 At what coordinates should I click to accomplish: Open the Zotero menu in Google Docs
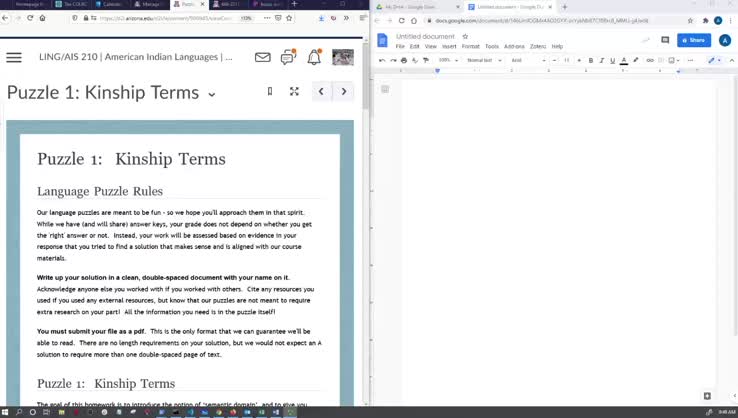[x=538, y=47]
